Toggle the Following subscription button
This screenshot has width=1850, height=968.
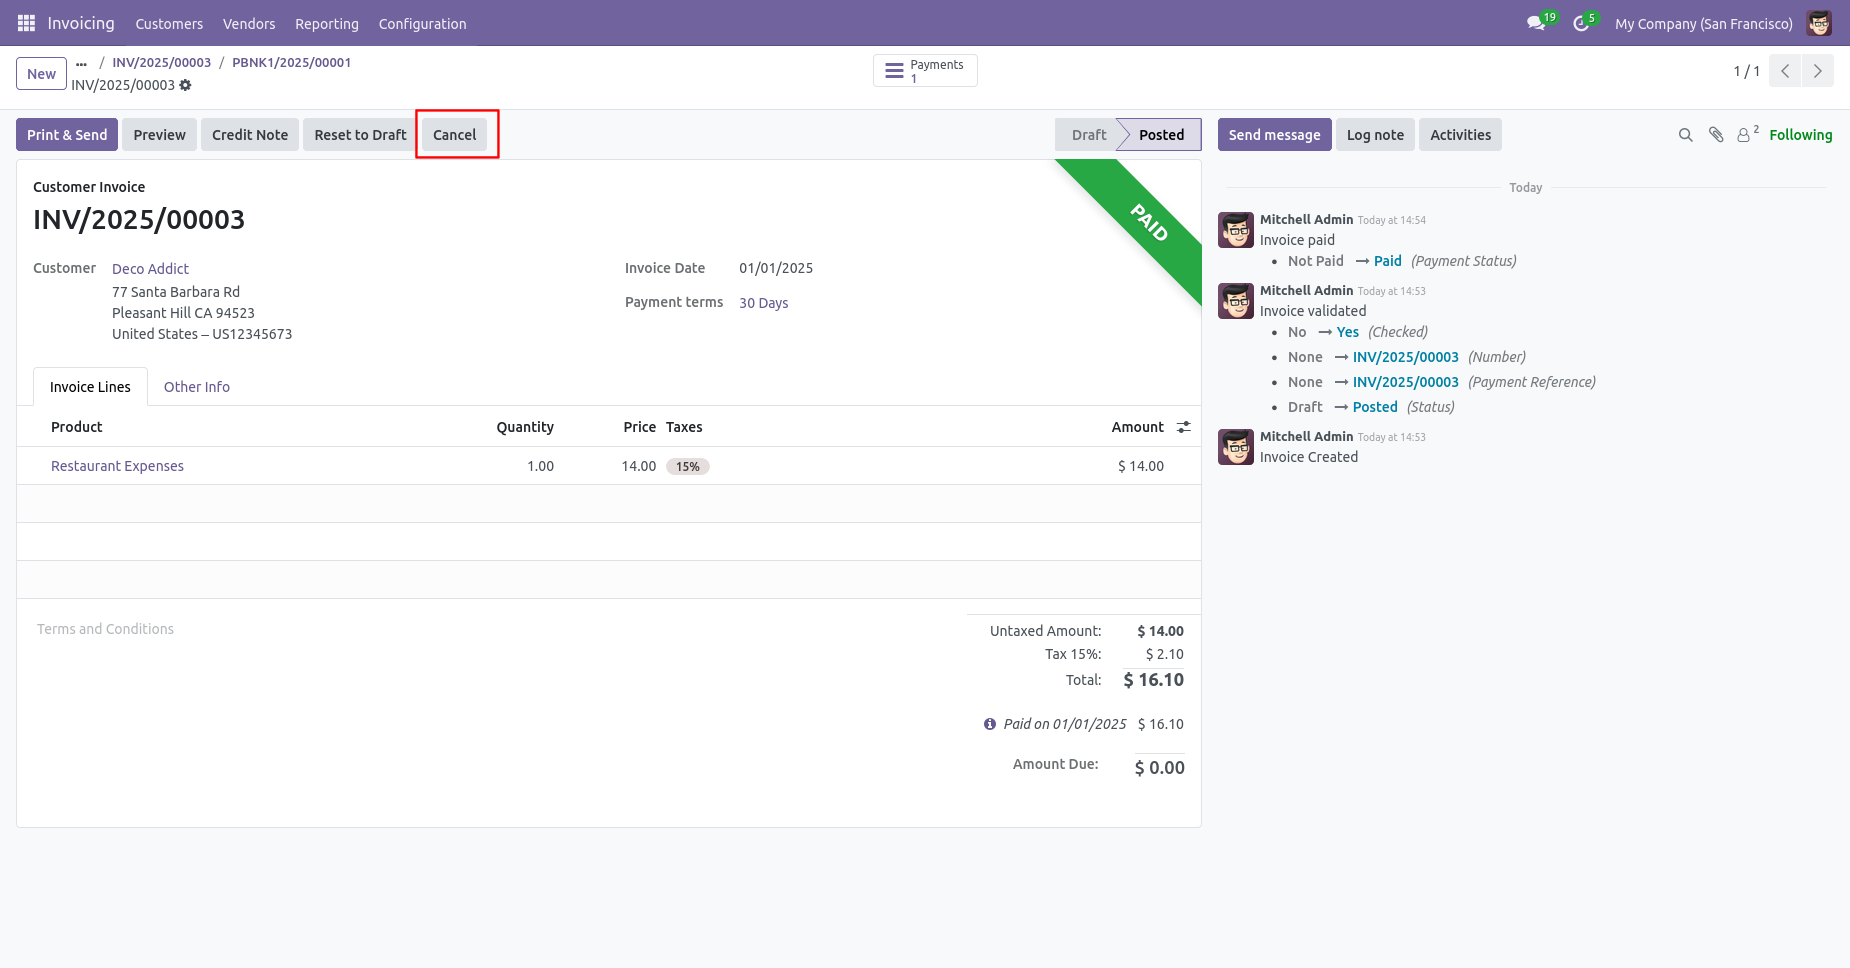(1800, 135)
